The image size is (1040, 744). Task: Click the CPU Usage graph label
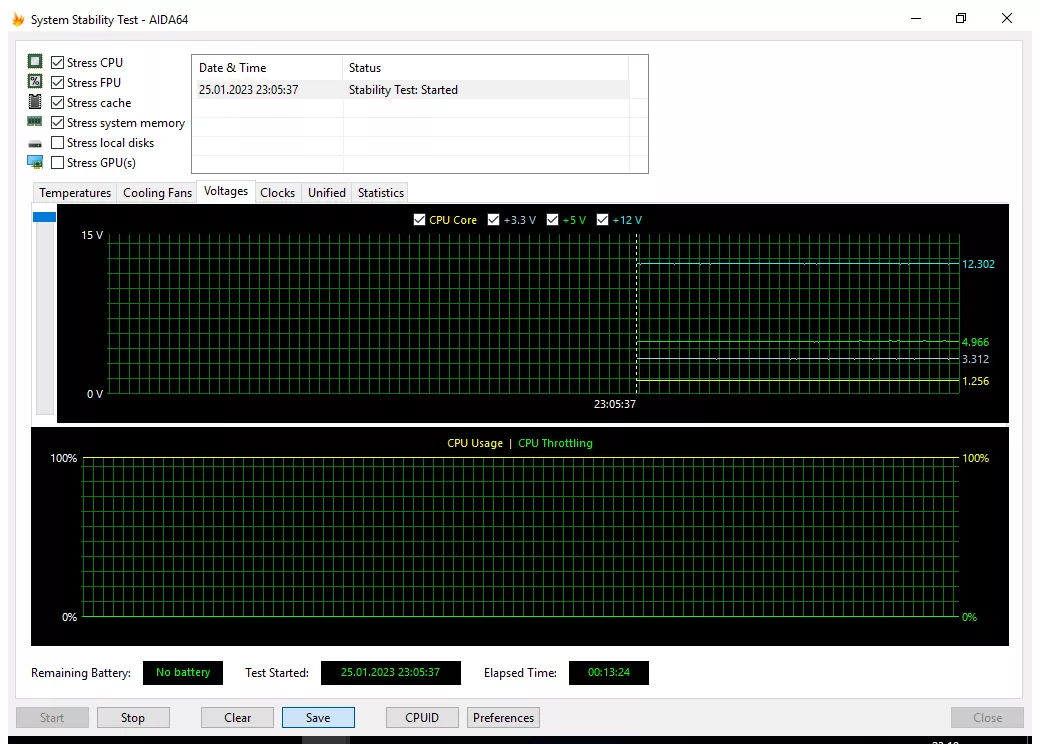pos(475,443)
